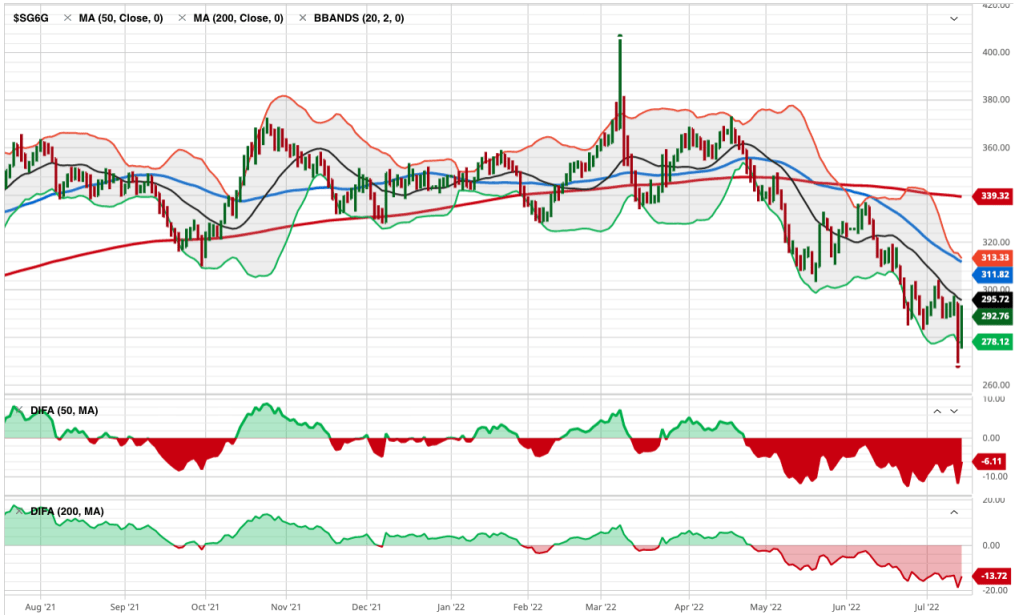The height and width of the screenshot is (615, 1023).
Task: Click the red 339.32 price tag
Action: click(995, 196)
